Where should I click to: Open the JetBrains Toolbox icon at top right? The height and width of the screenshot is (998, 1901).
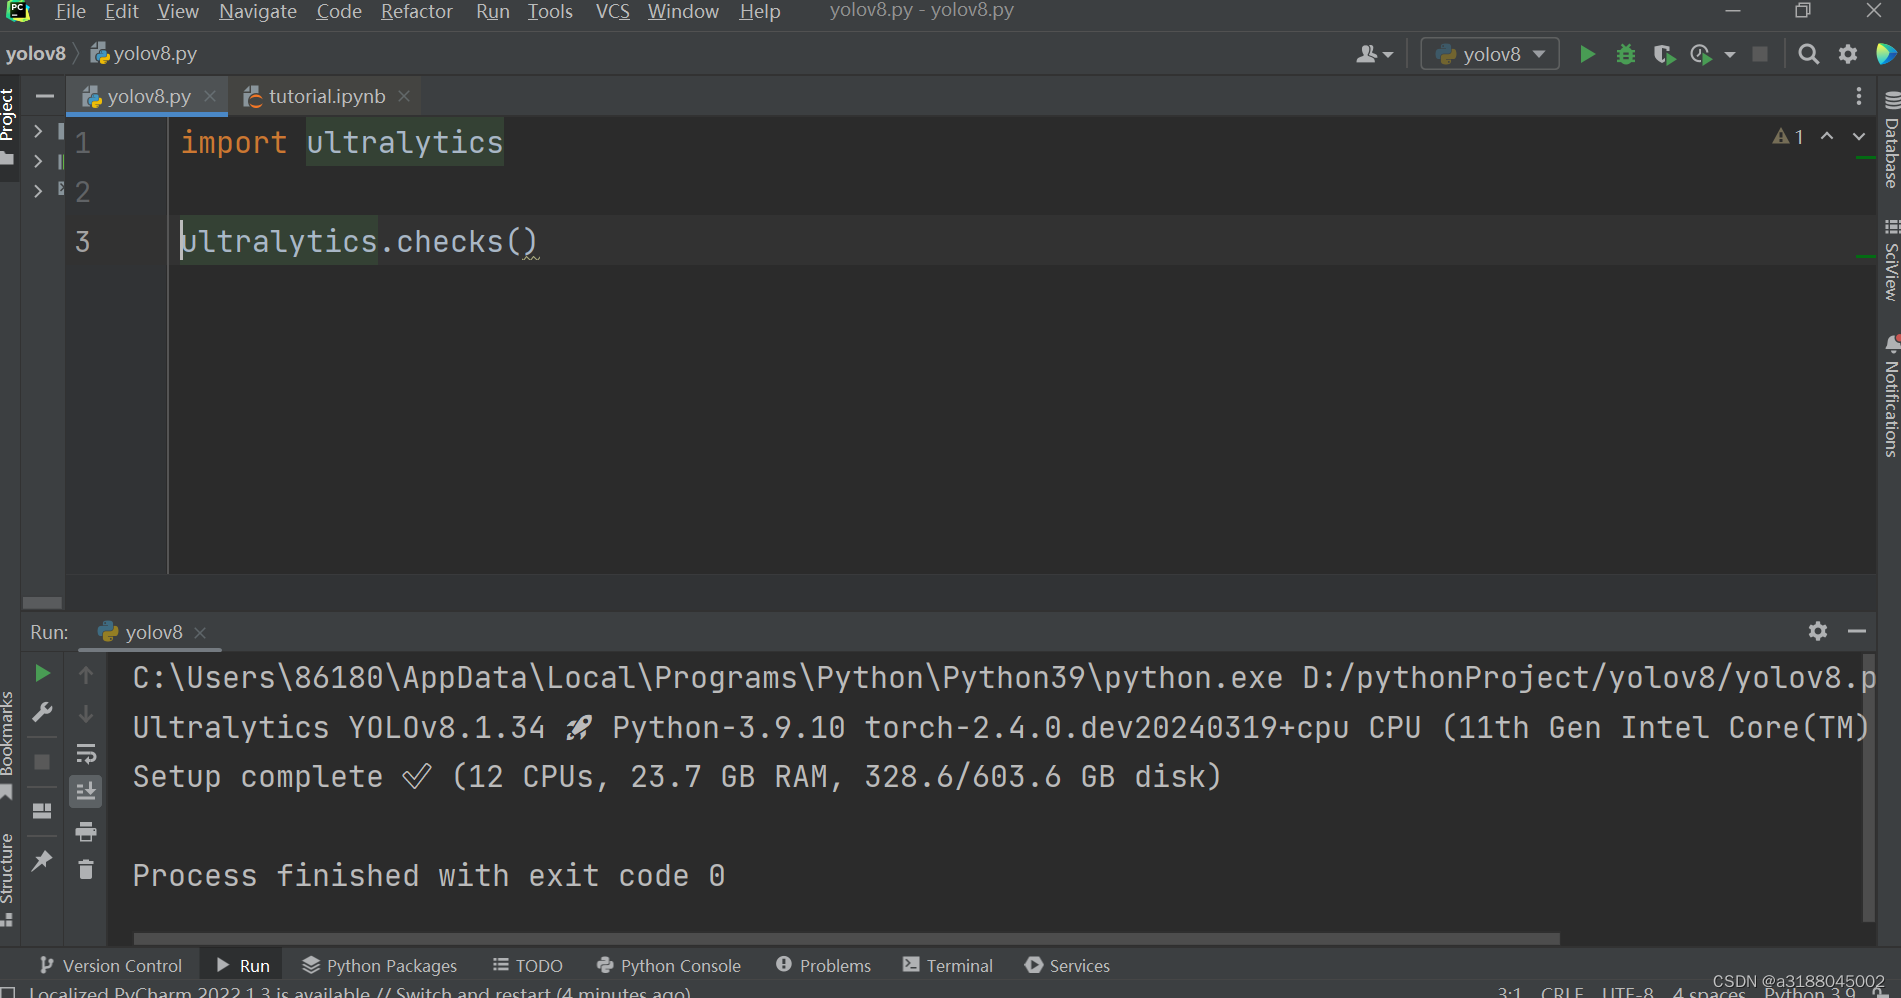click(1886, 54)
